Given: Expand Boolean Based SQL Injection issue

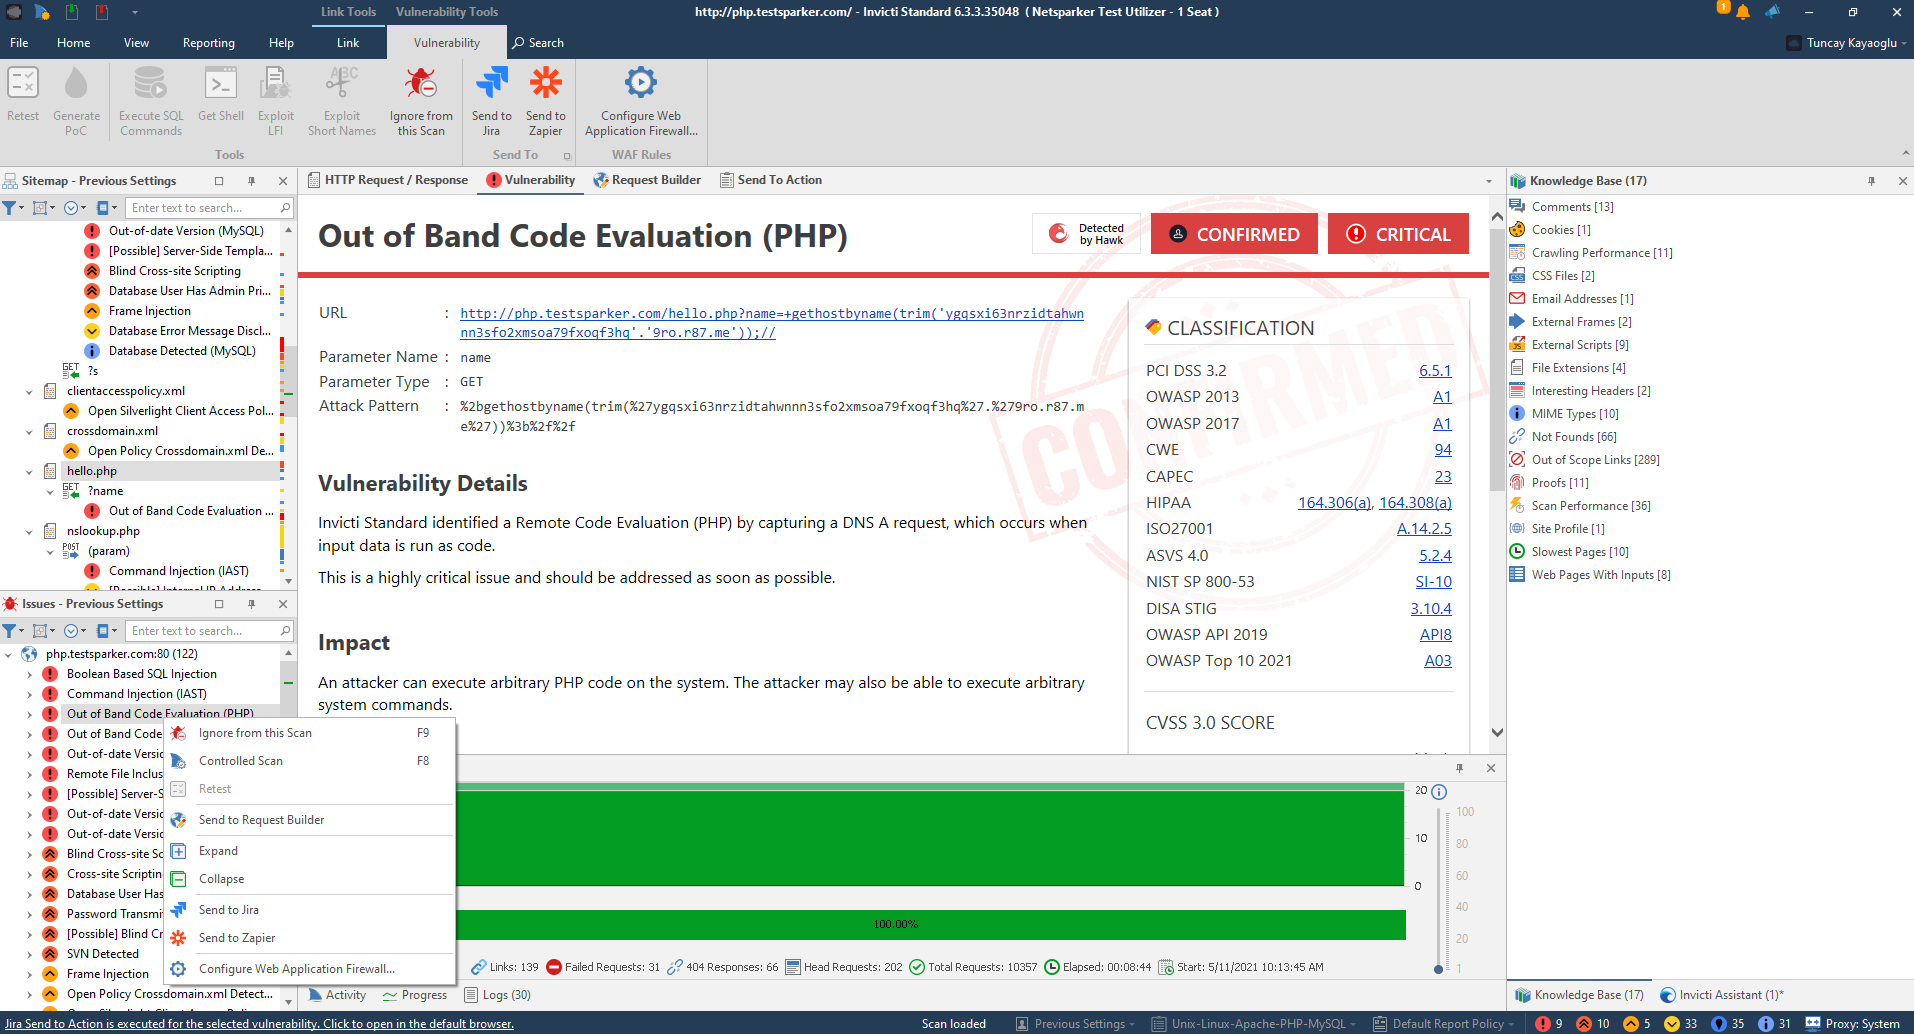Looking at the screenshot, I should [x=29, y=674].
